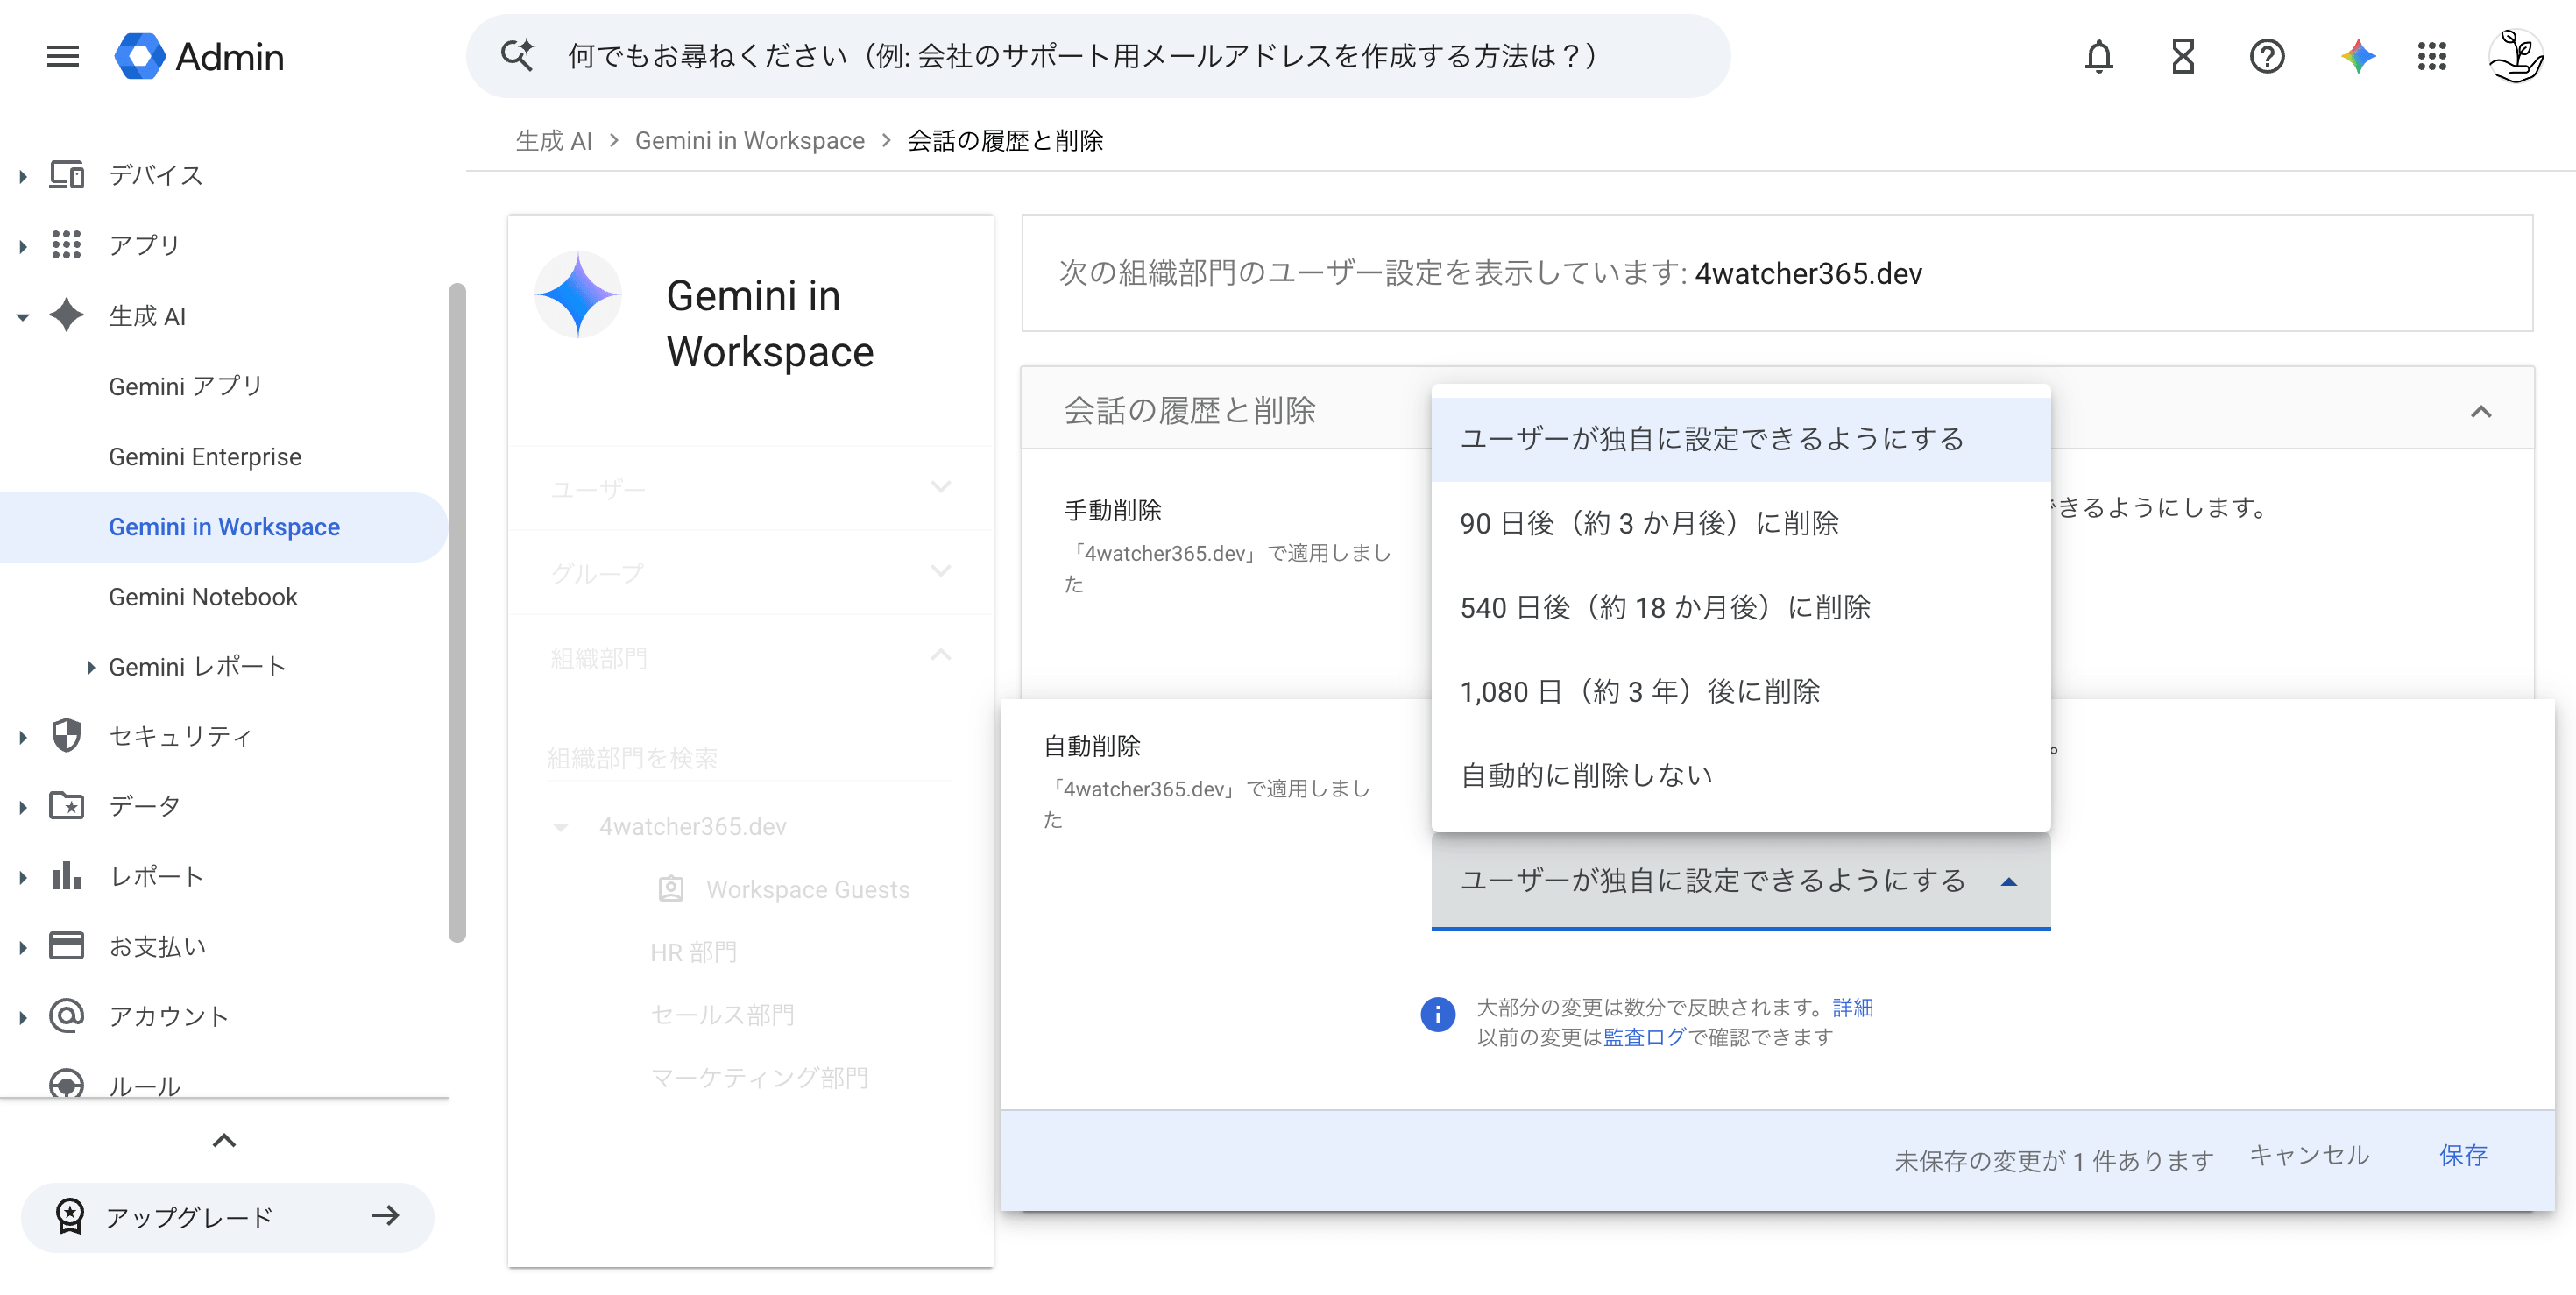
Task: Open the account profile avatar
Action: (2516, 56)
